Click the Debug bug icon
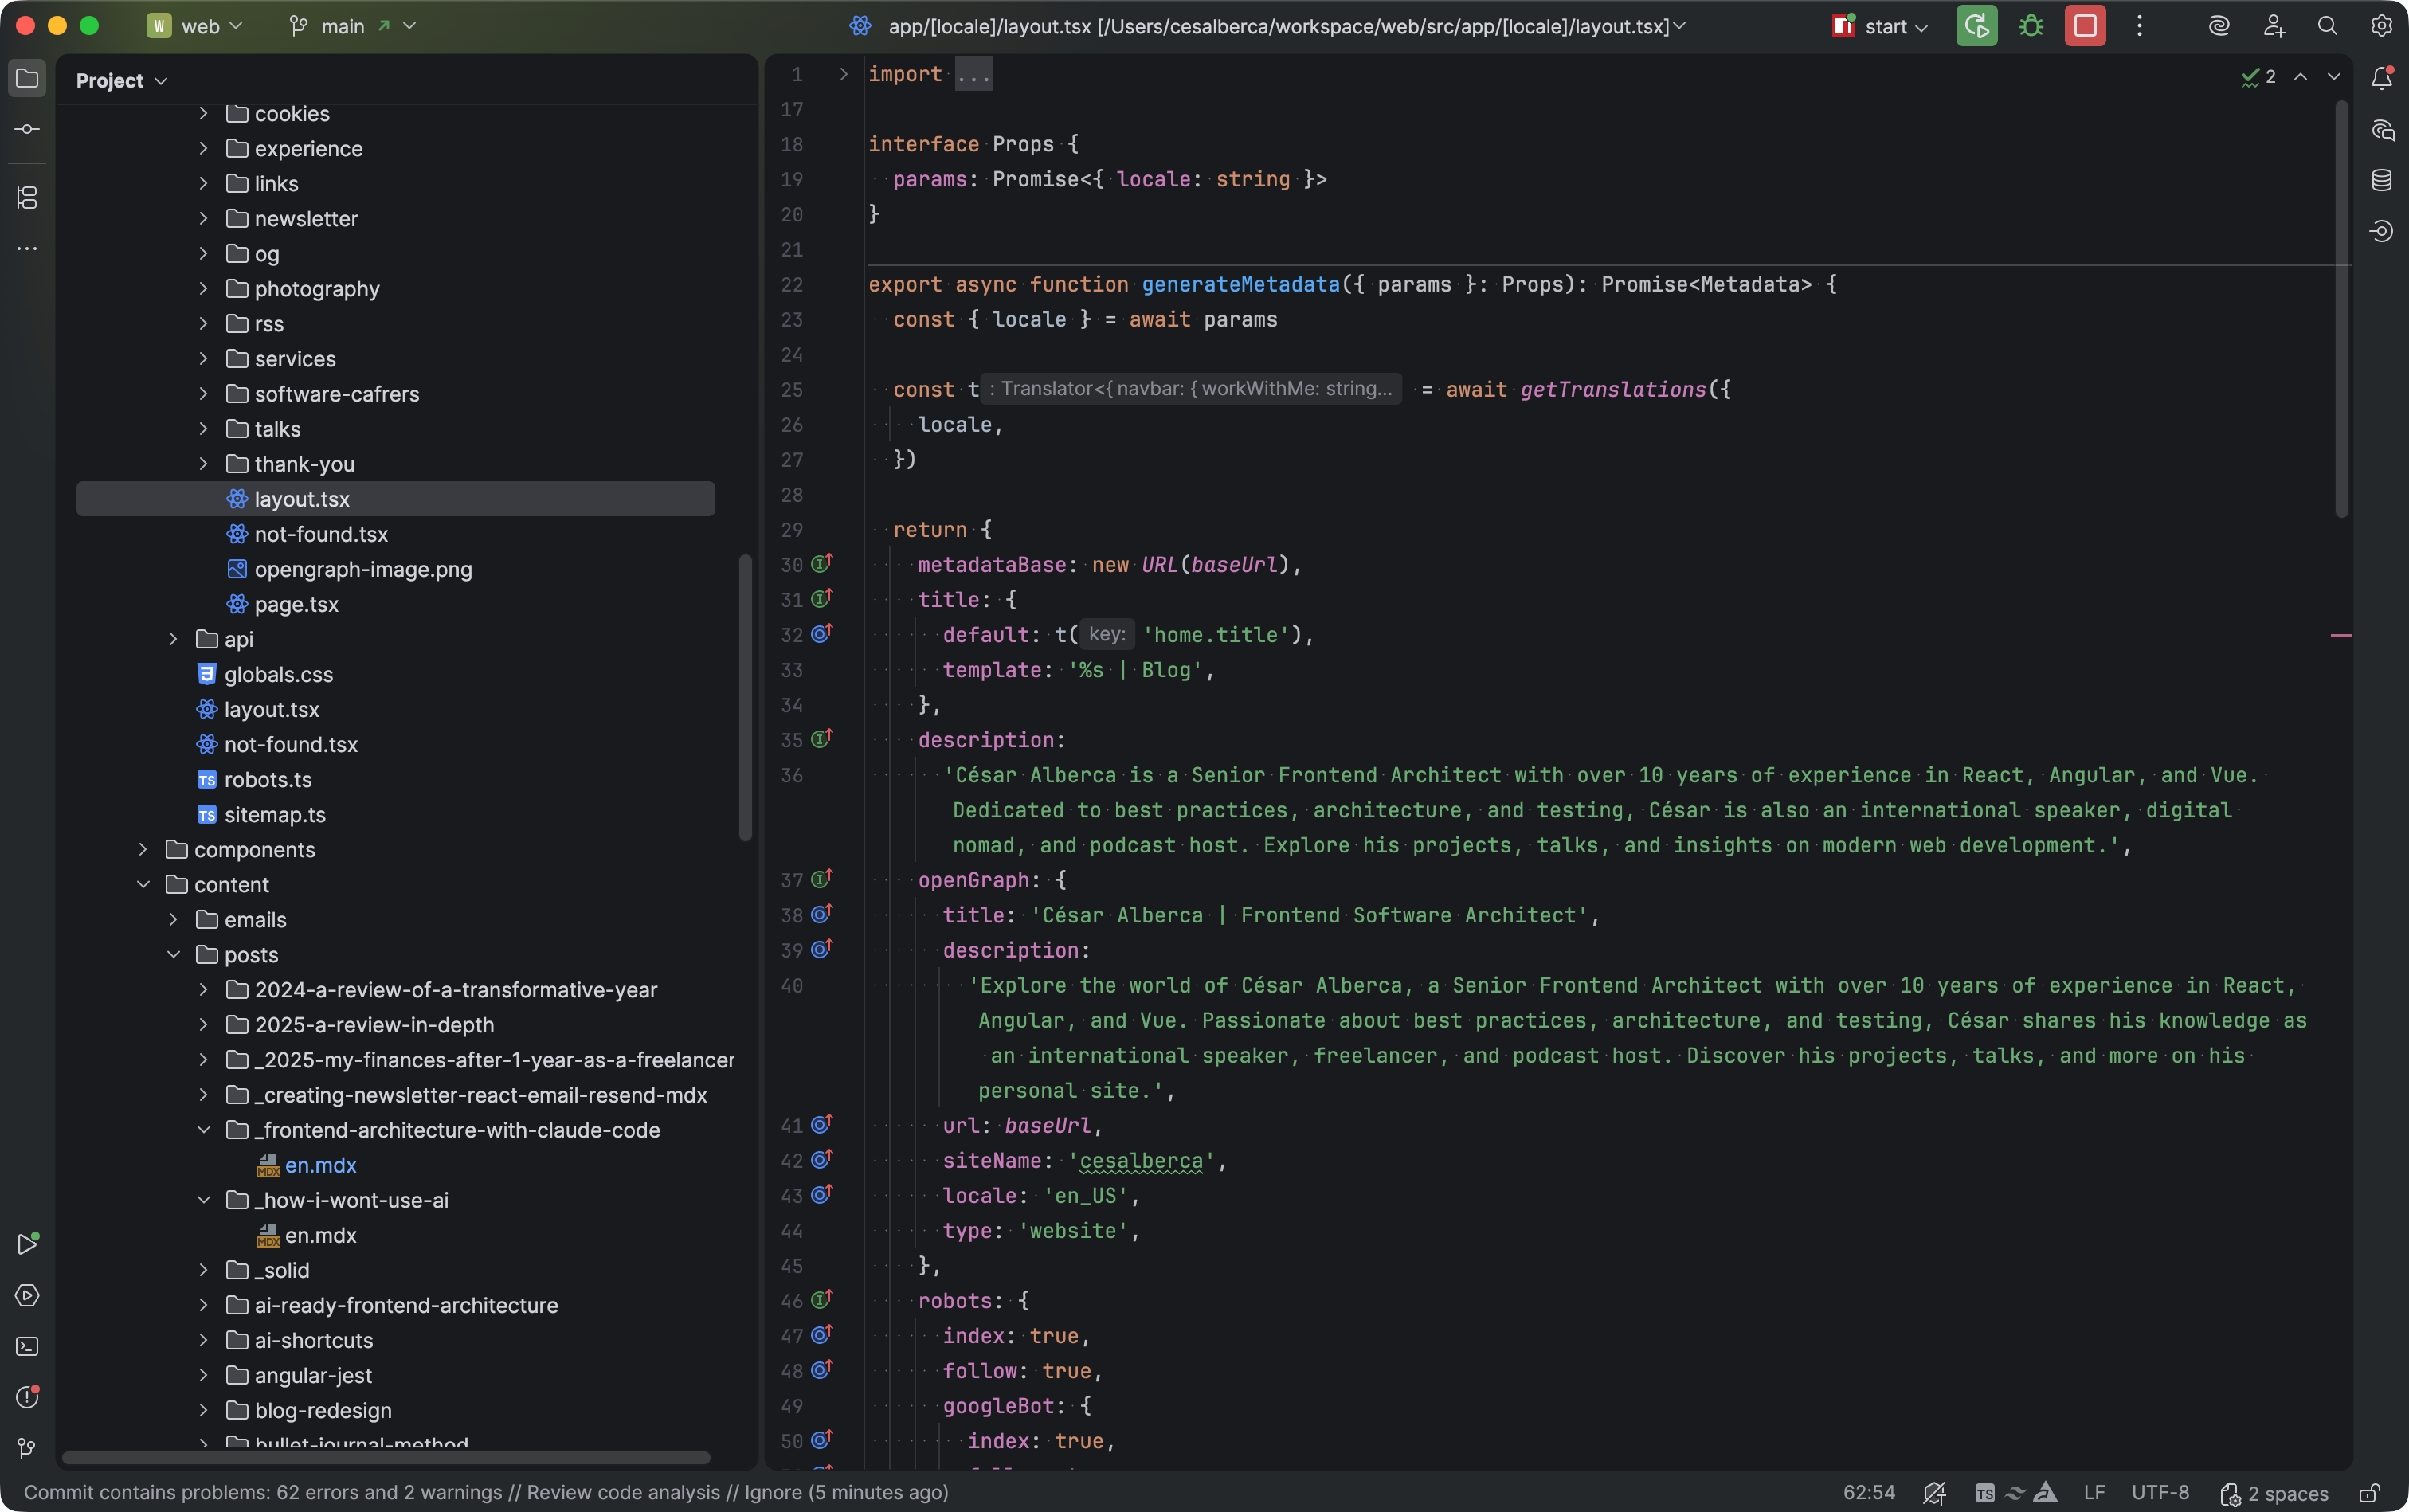This screenshot has width=2409, height=1512. click(2031, 26)
